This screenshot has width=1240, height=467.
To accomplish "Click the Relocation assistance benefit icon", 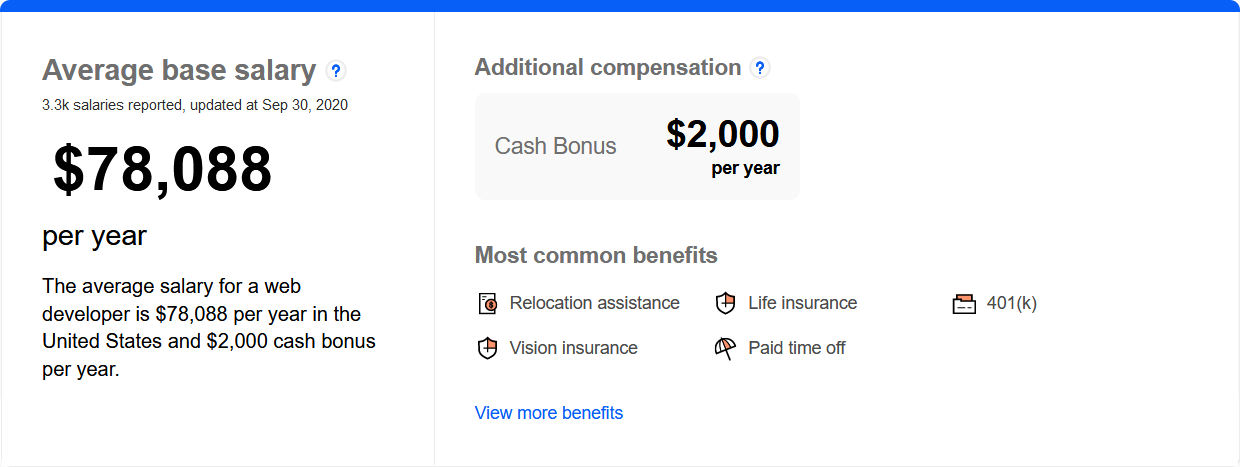I will tap(487, 304).
